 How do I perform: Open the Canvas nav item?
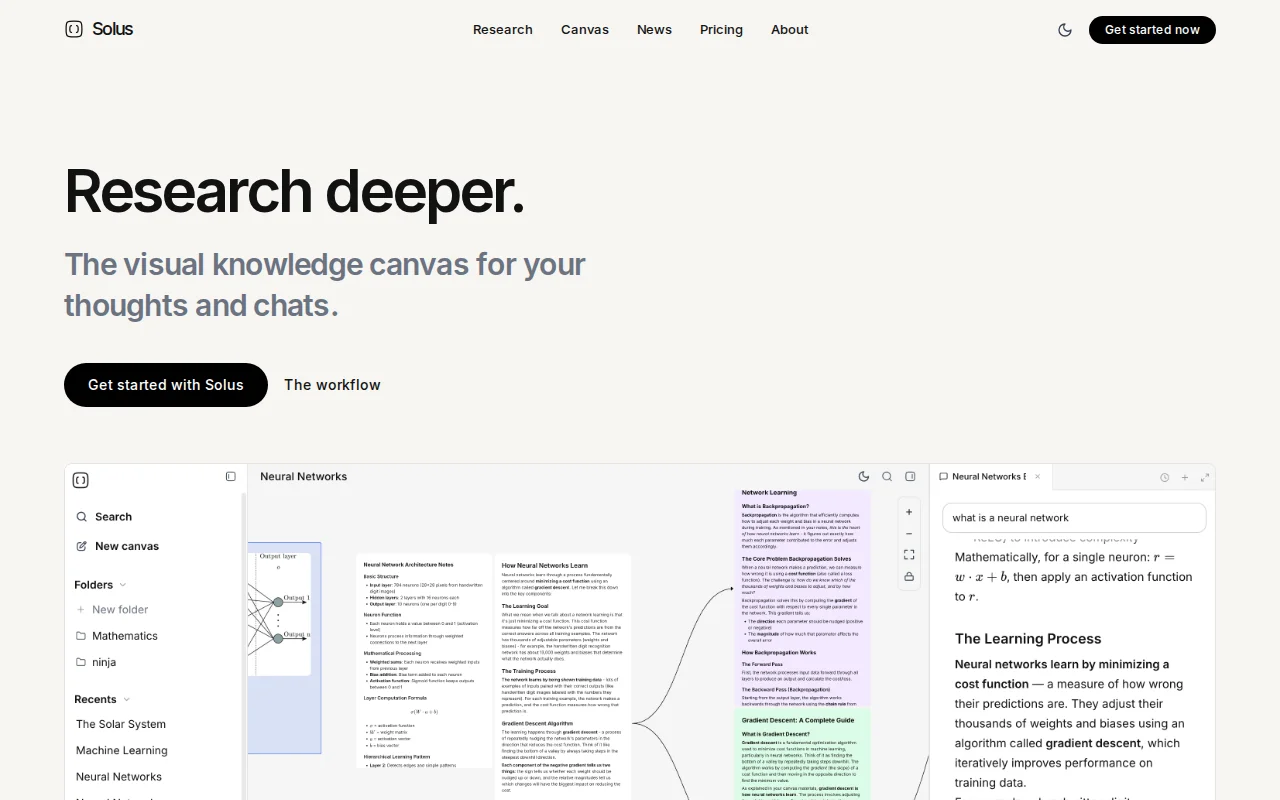tap(585, 30)
